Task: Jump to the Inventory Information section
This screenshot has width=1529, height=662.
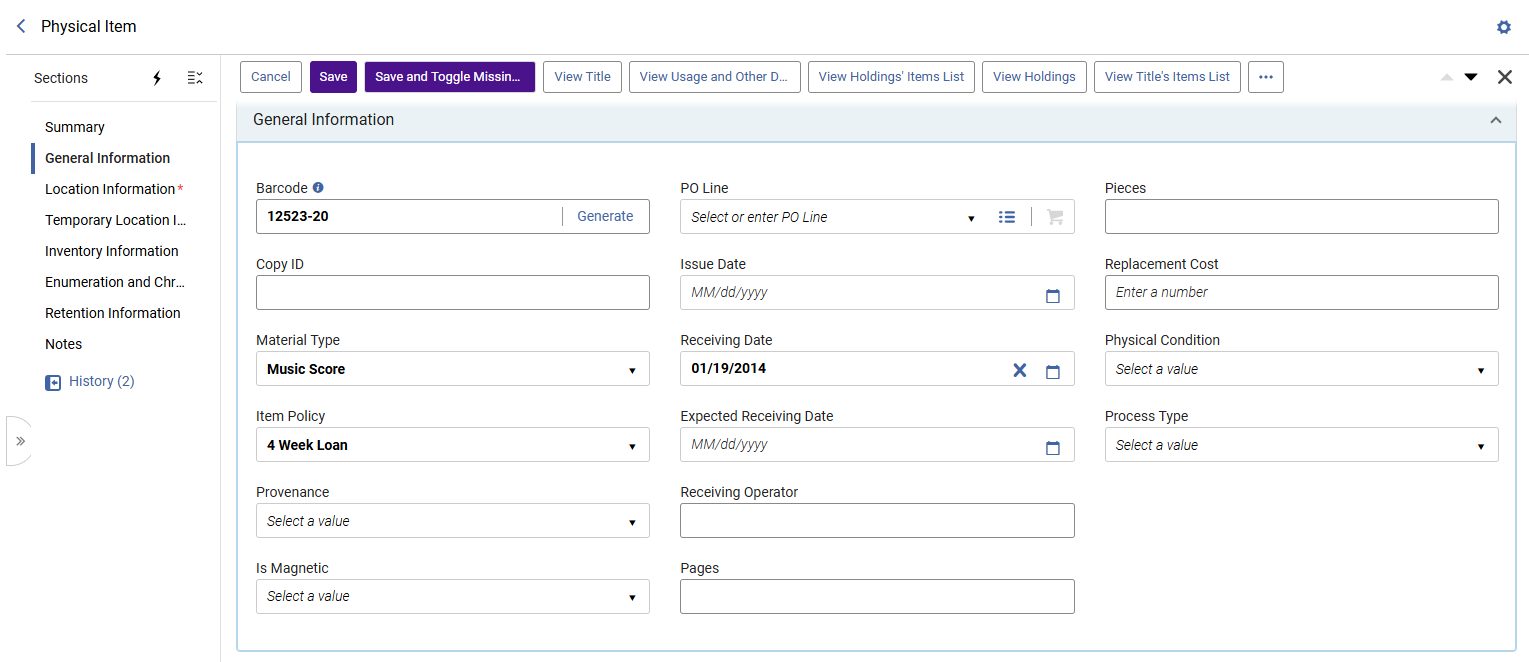Action: [112, 251]
